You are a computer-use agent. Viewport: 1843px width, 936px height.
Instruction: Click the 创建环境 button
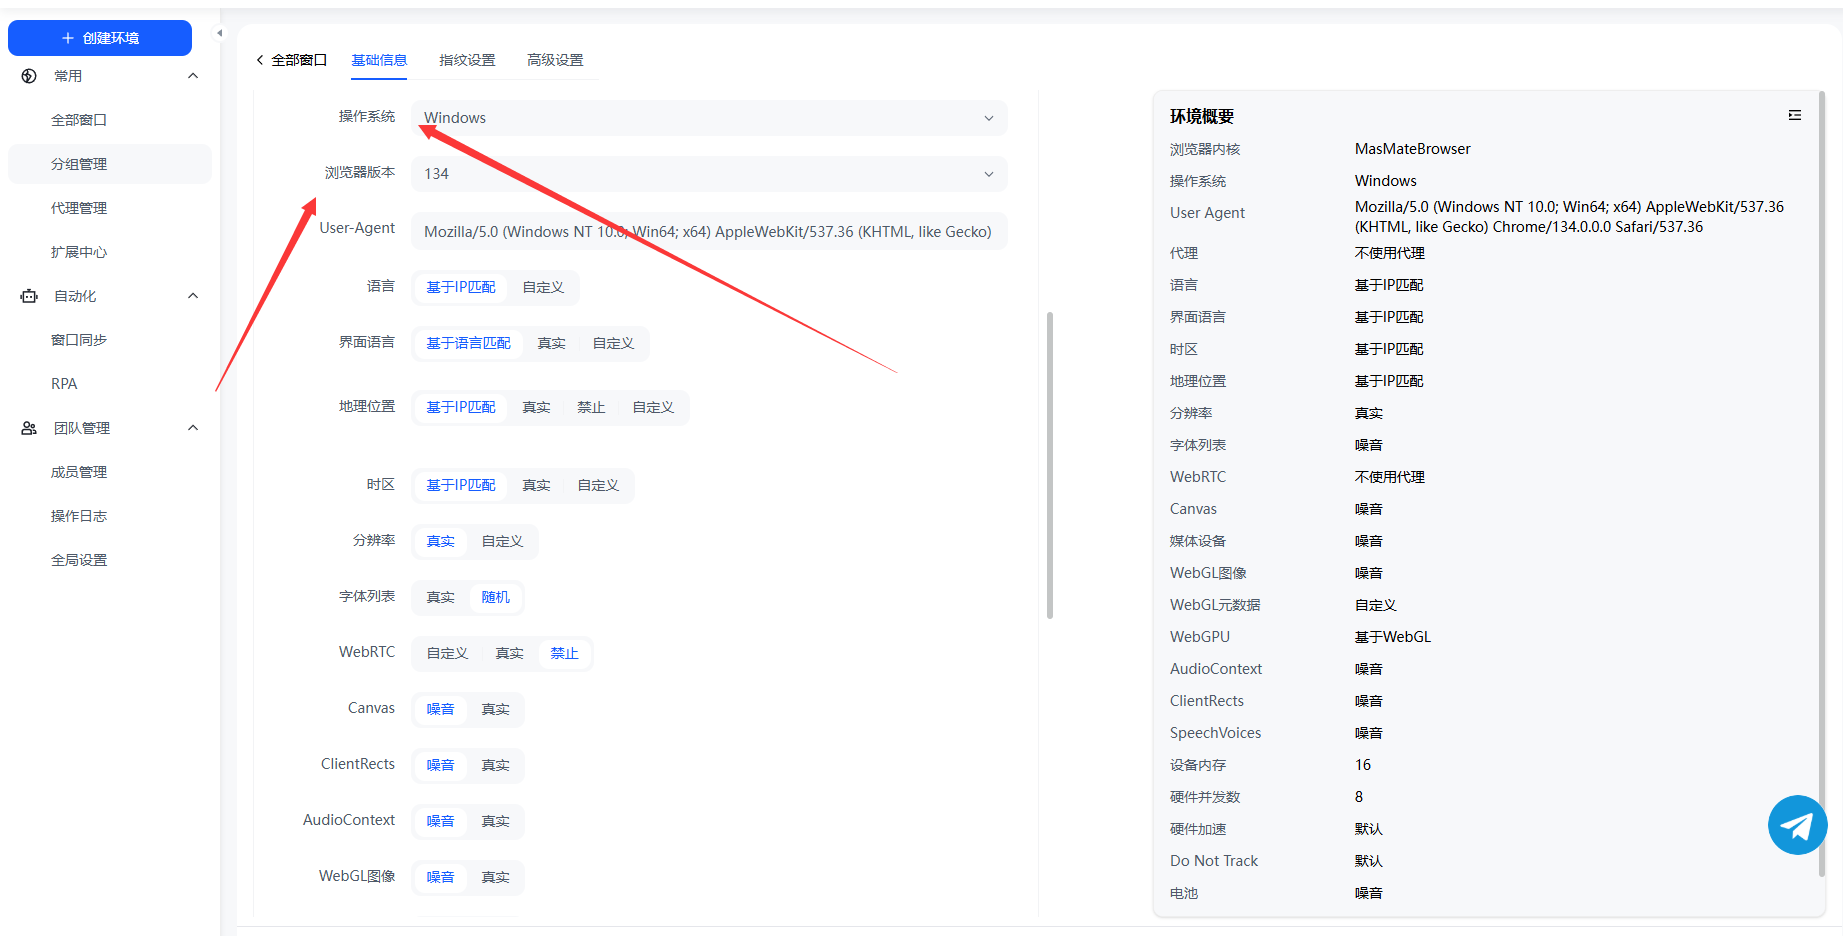tap(100, 38)
